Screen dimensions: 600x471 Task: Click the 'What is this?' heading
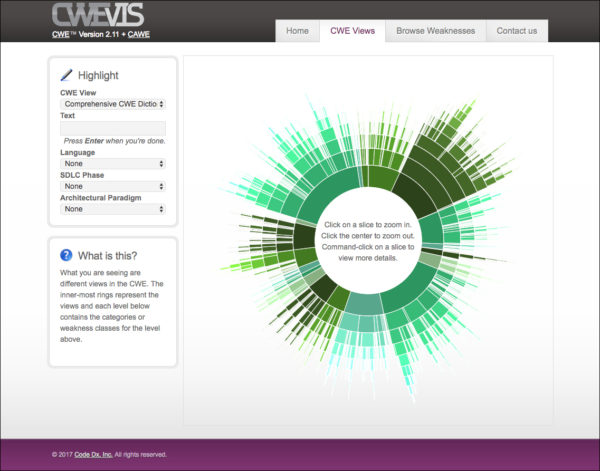tap(108, 256)
